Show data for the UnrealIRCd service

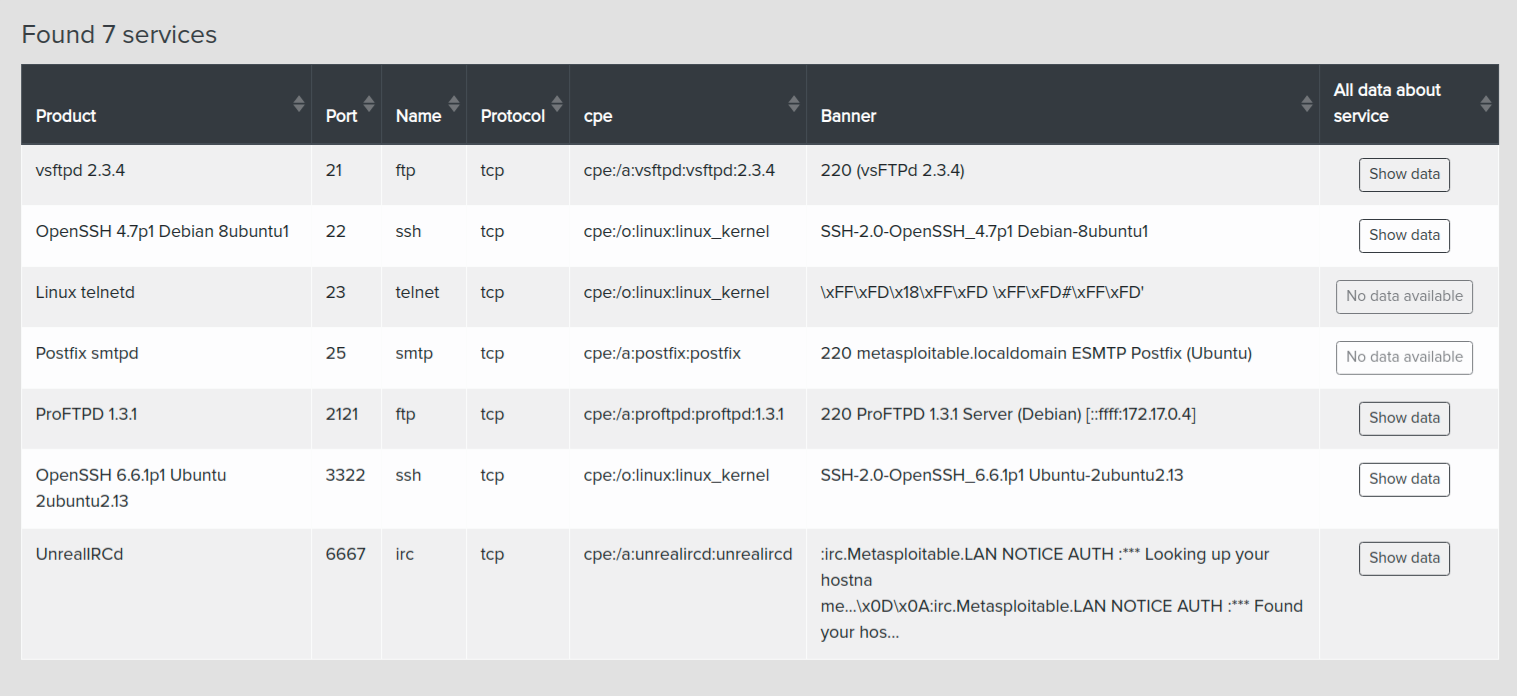(x=1404, y=558)
